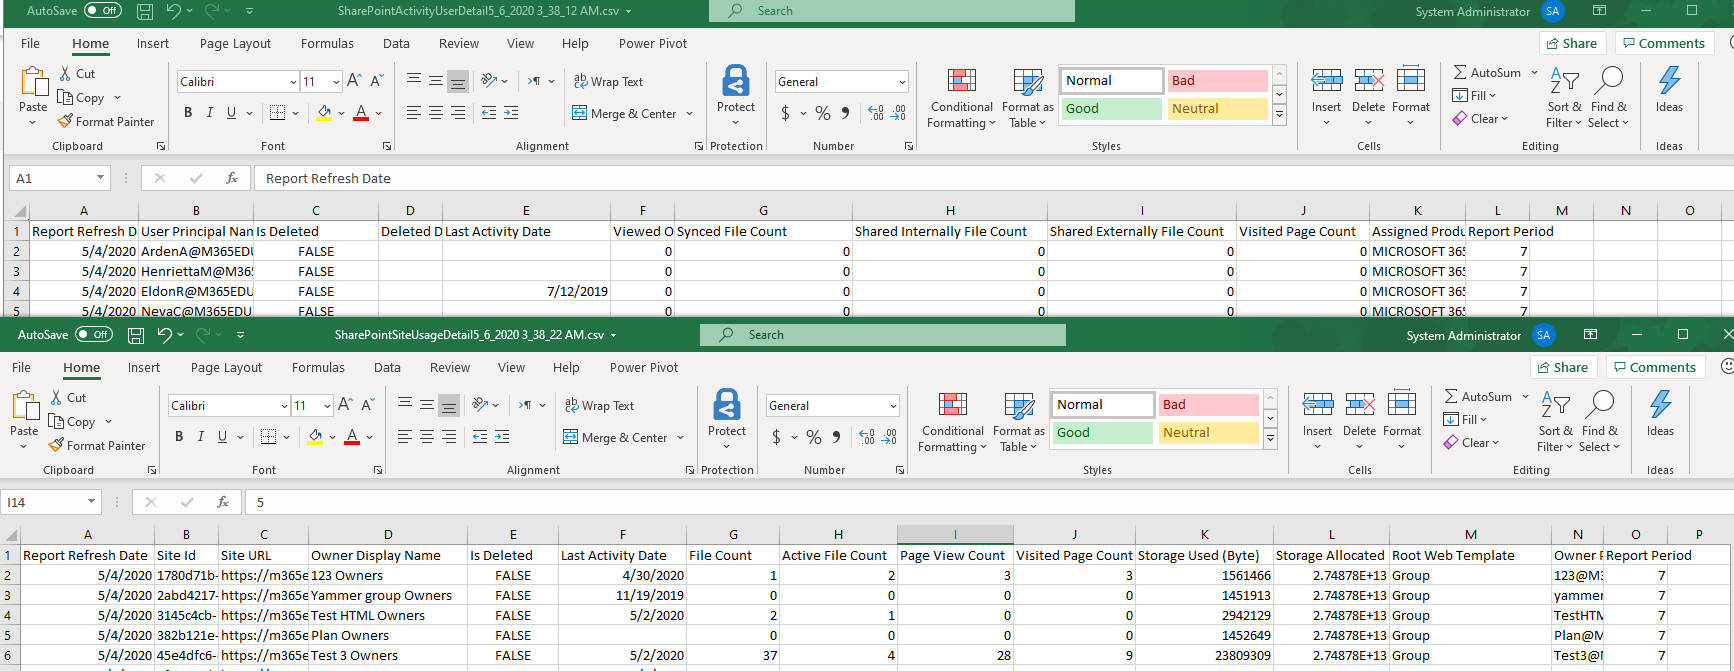Click Comments button in the top window
1734x671 pixels.
point(1662,43)
